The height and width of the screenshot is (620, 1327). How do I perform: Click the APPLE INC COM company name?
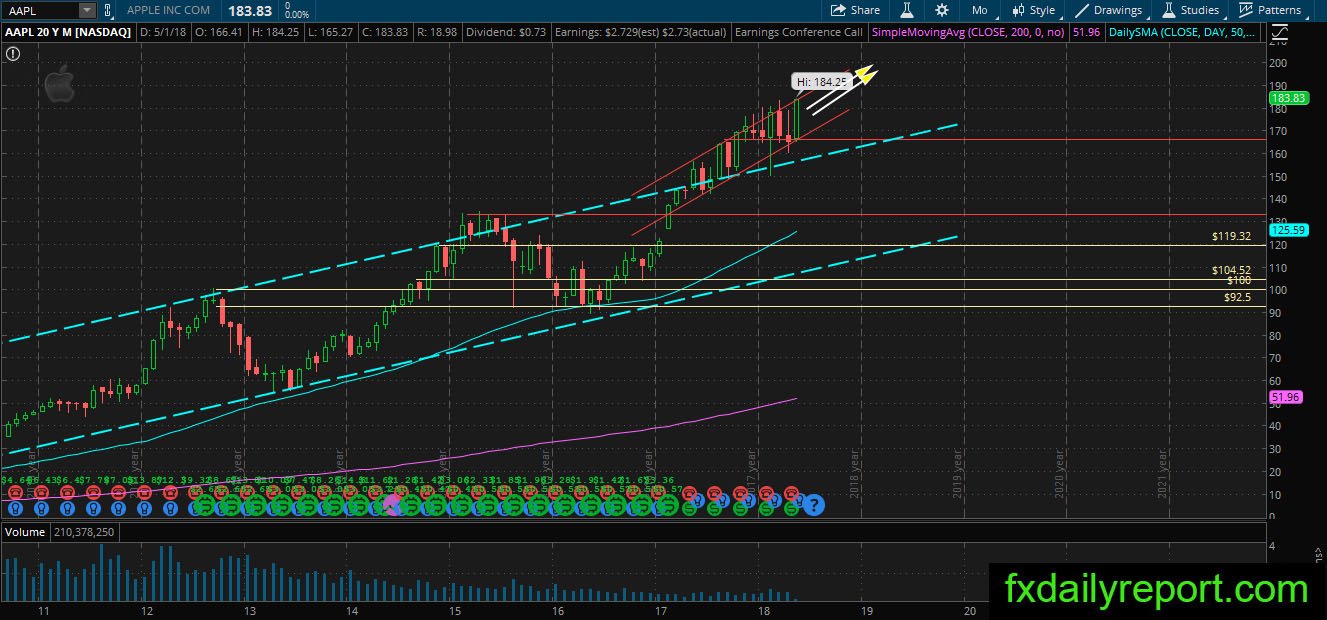pyautogui.click(x=168, y=10)
